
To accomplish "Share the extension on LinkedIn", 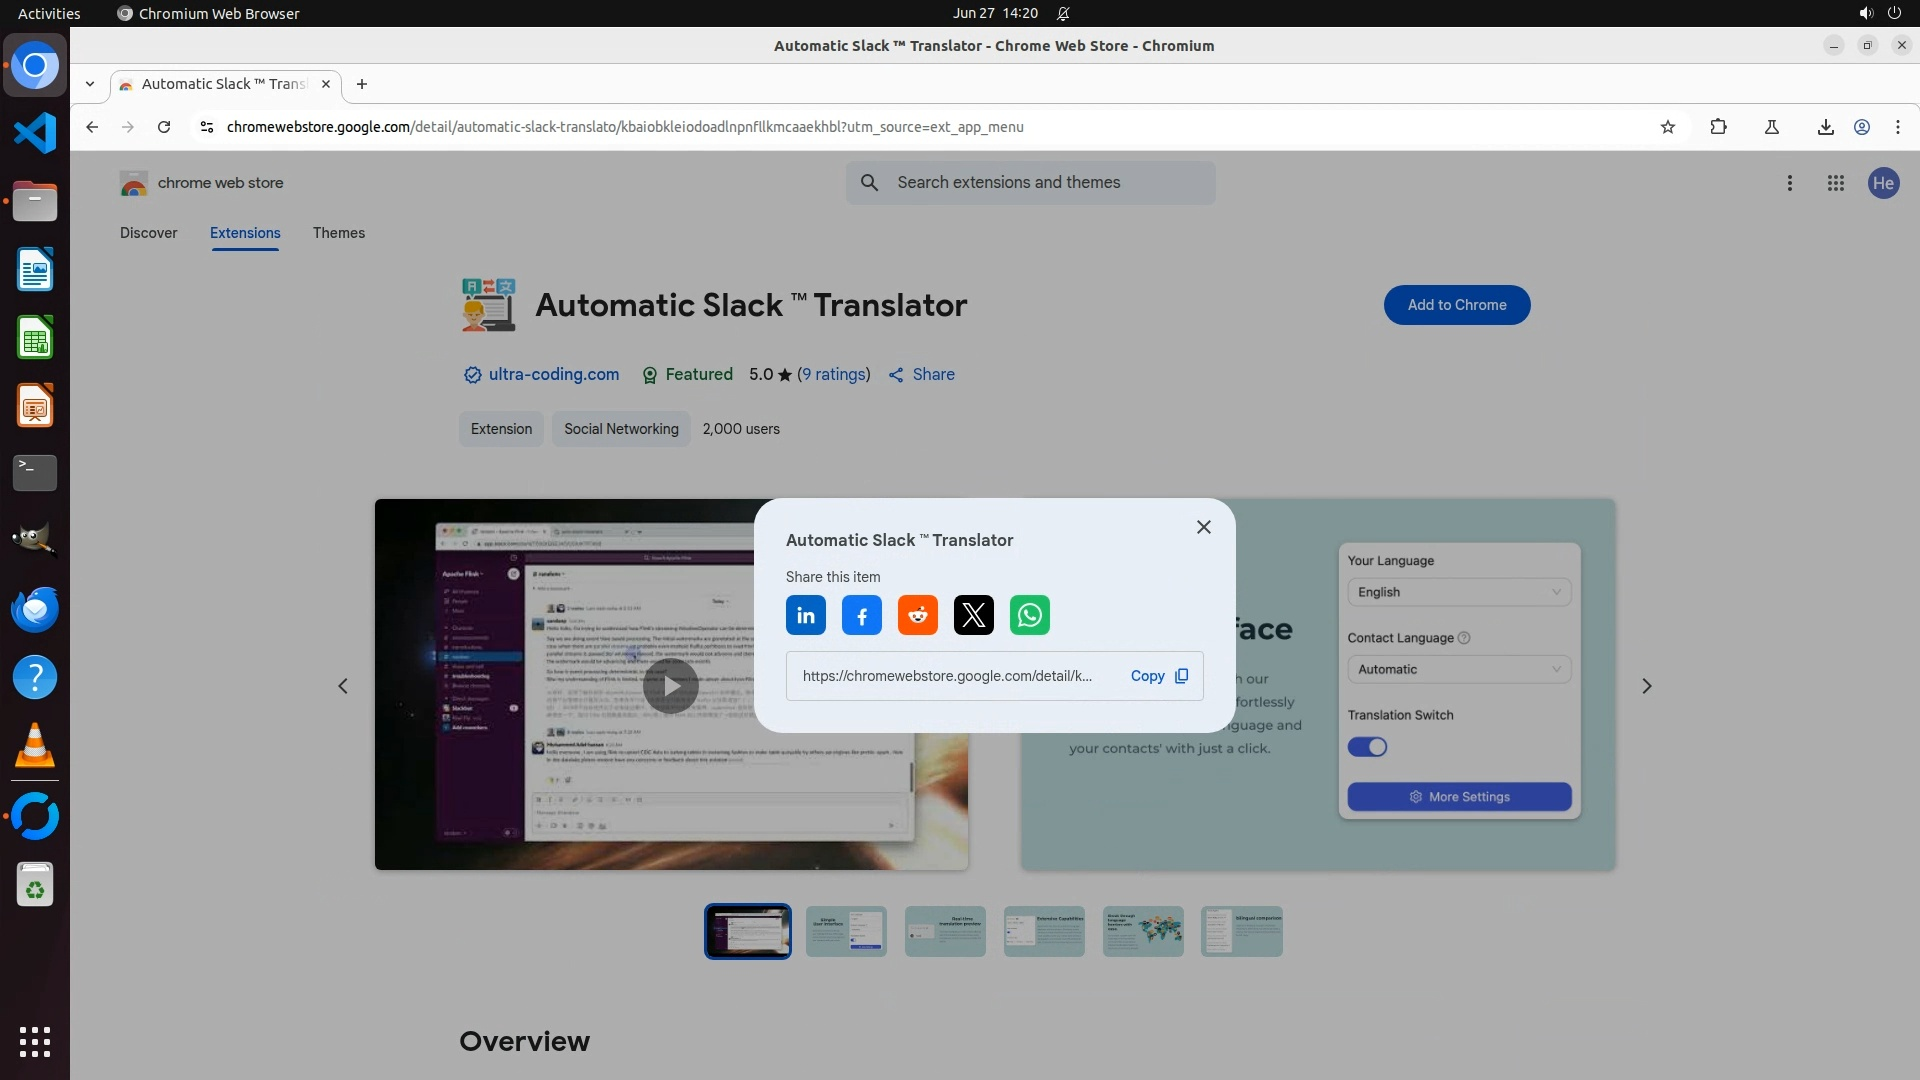I will [805, 615].
